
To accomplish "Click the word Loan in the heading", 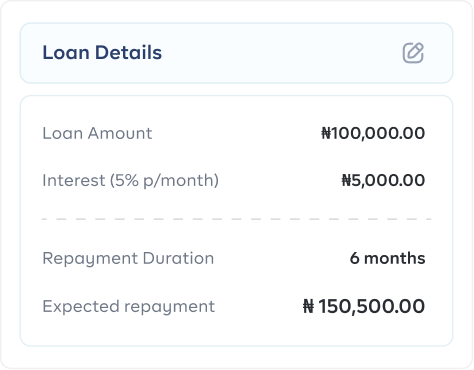I will click(x=66, y=53).
